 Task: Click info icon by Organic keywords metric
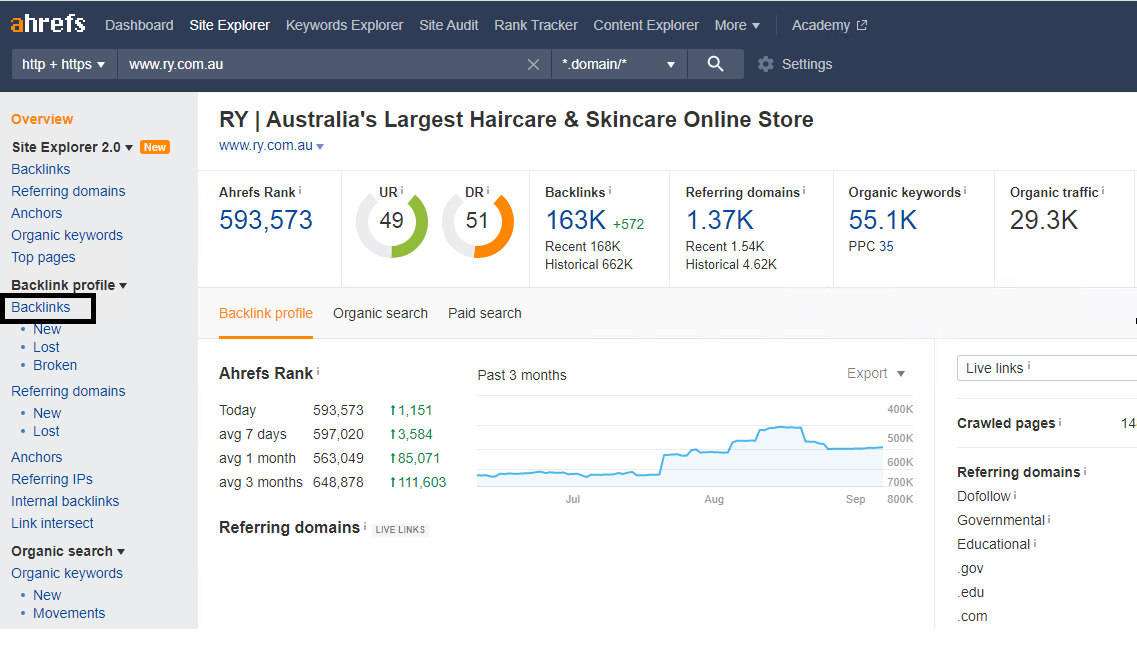(965, 191)
